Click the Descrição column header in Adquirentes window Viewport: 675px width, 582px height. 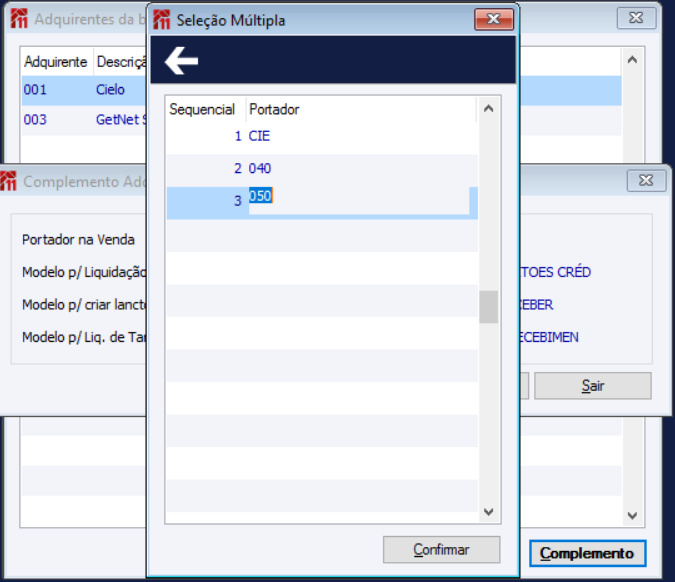[x=121, y=62]
